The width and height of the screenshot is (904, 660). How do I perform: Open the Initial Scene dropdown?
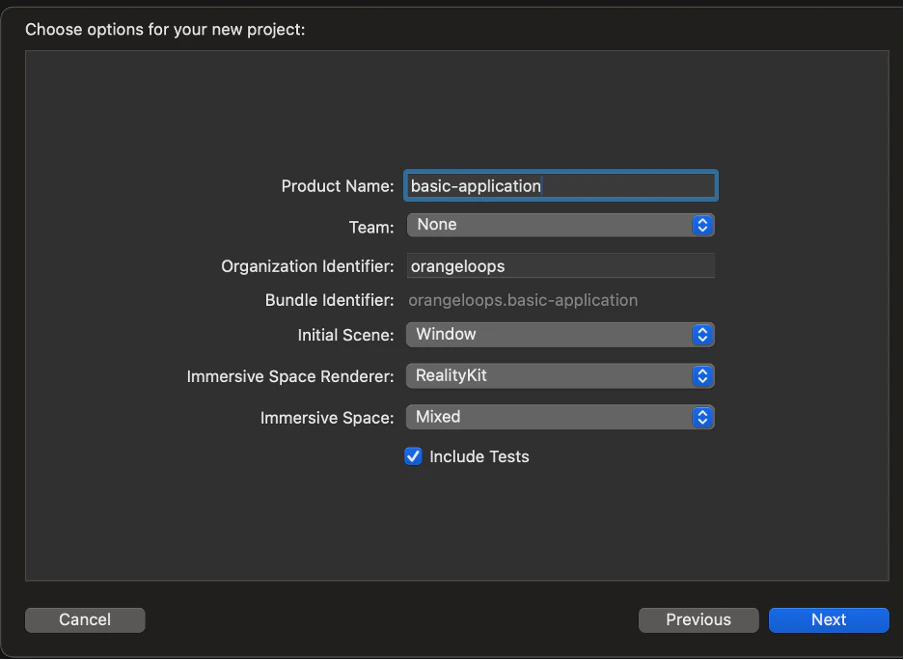click(x=560, y=334)
